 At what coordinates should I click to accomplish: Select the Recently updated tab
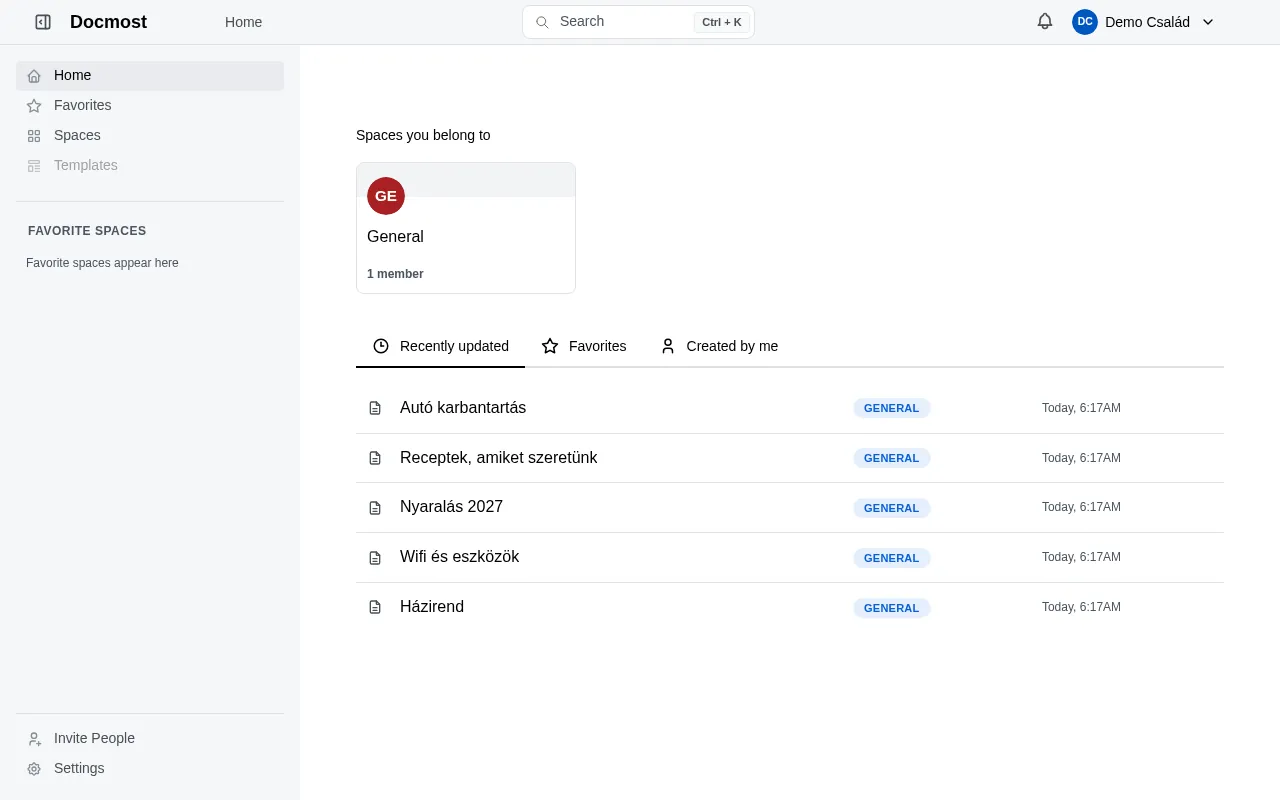(440, 346)
